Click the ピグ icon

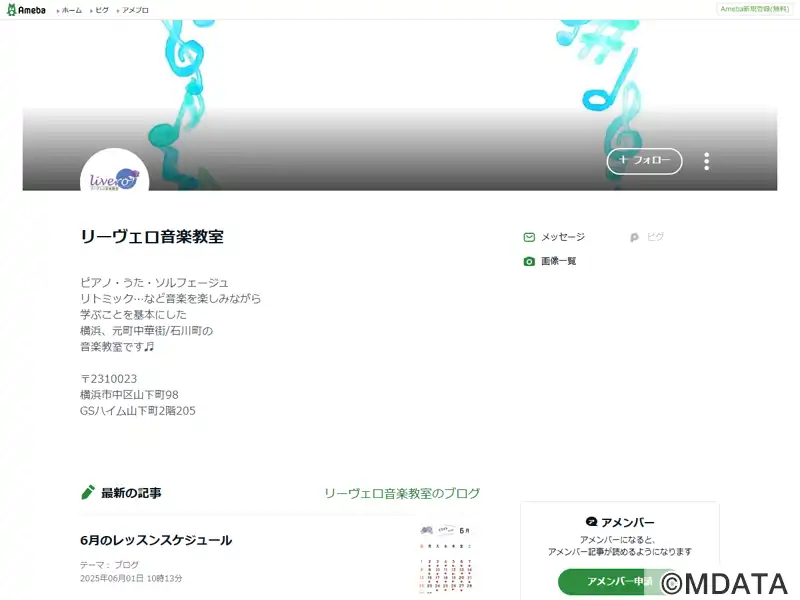click(634, 237)
